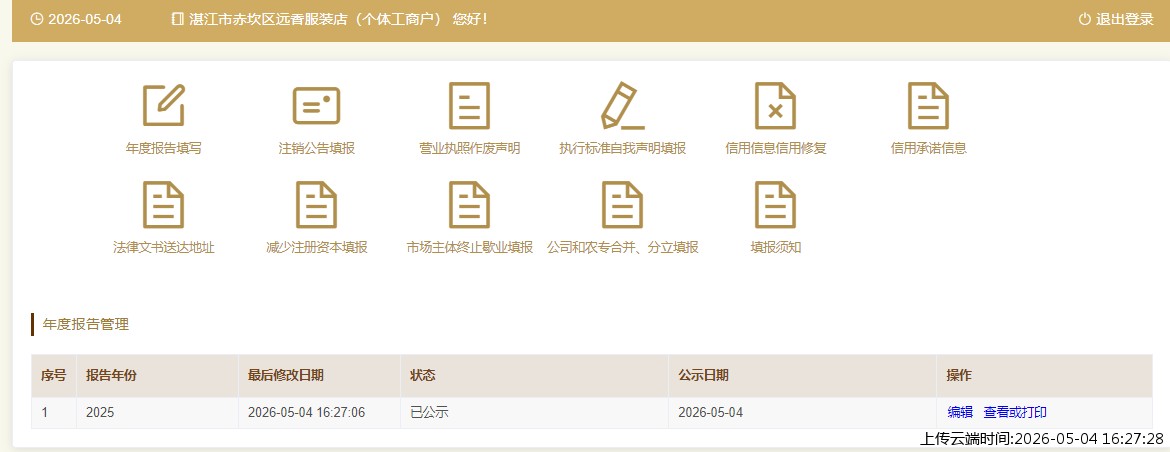Open the 注销公告填报 card icon
This screenshot has width=1170, height=452.
[316, 105]
